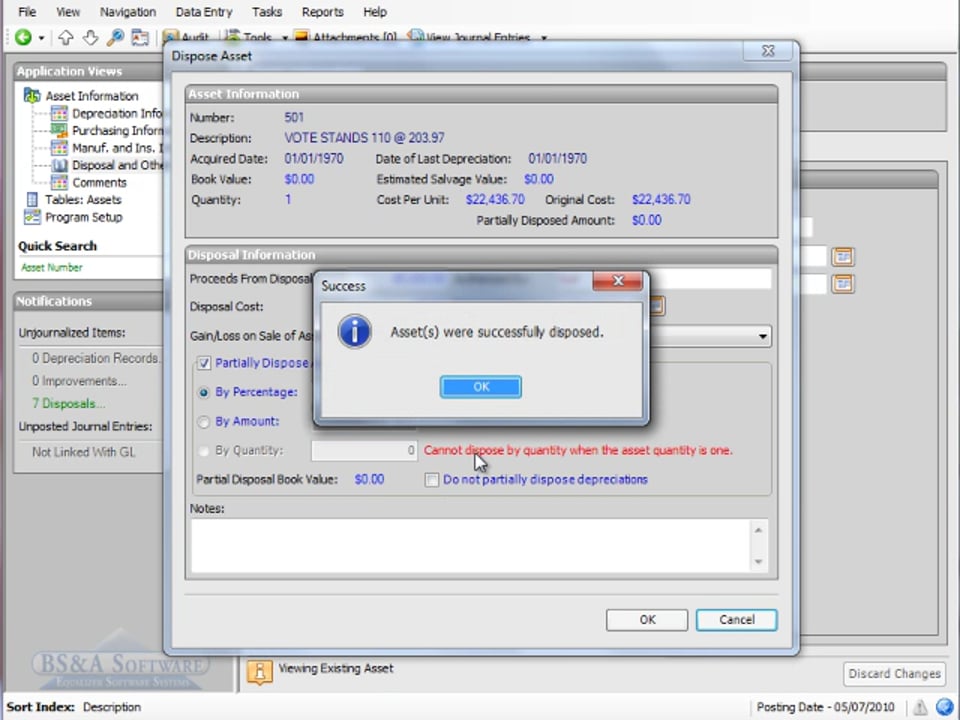Image resolution: width=960 pixels, height=720 pixels.
Task: Open Attachments [0] in toolbar
Action: (345, 38)
